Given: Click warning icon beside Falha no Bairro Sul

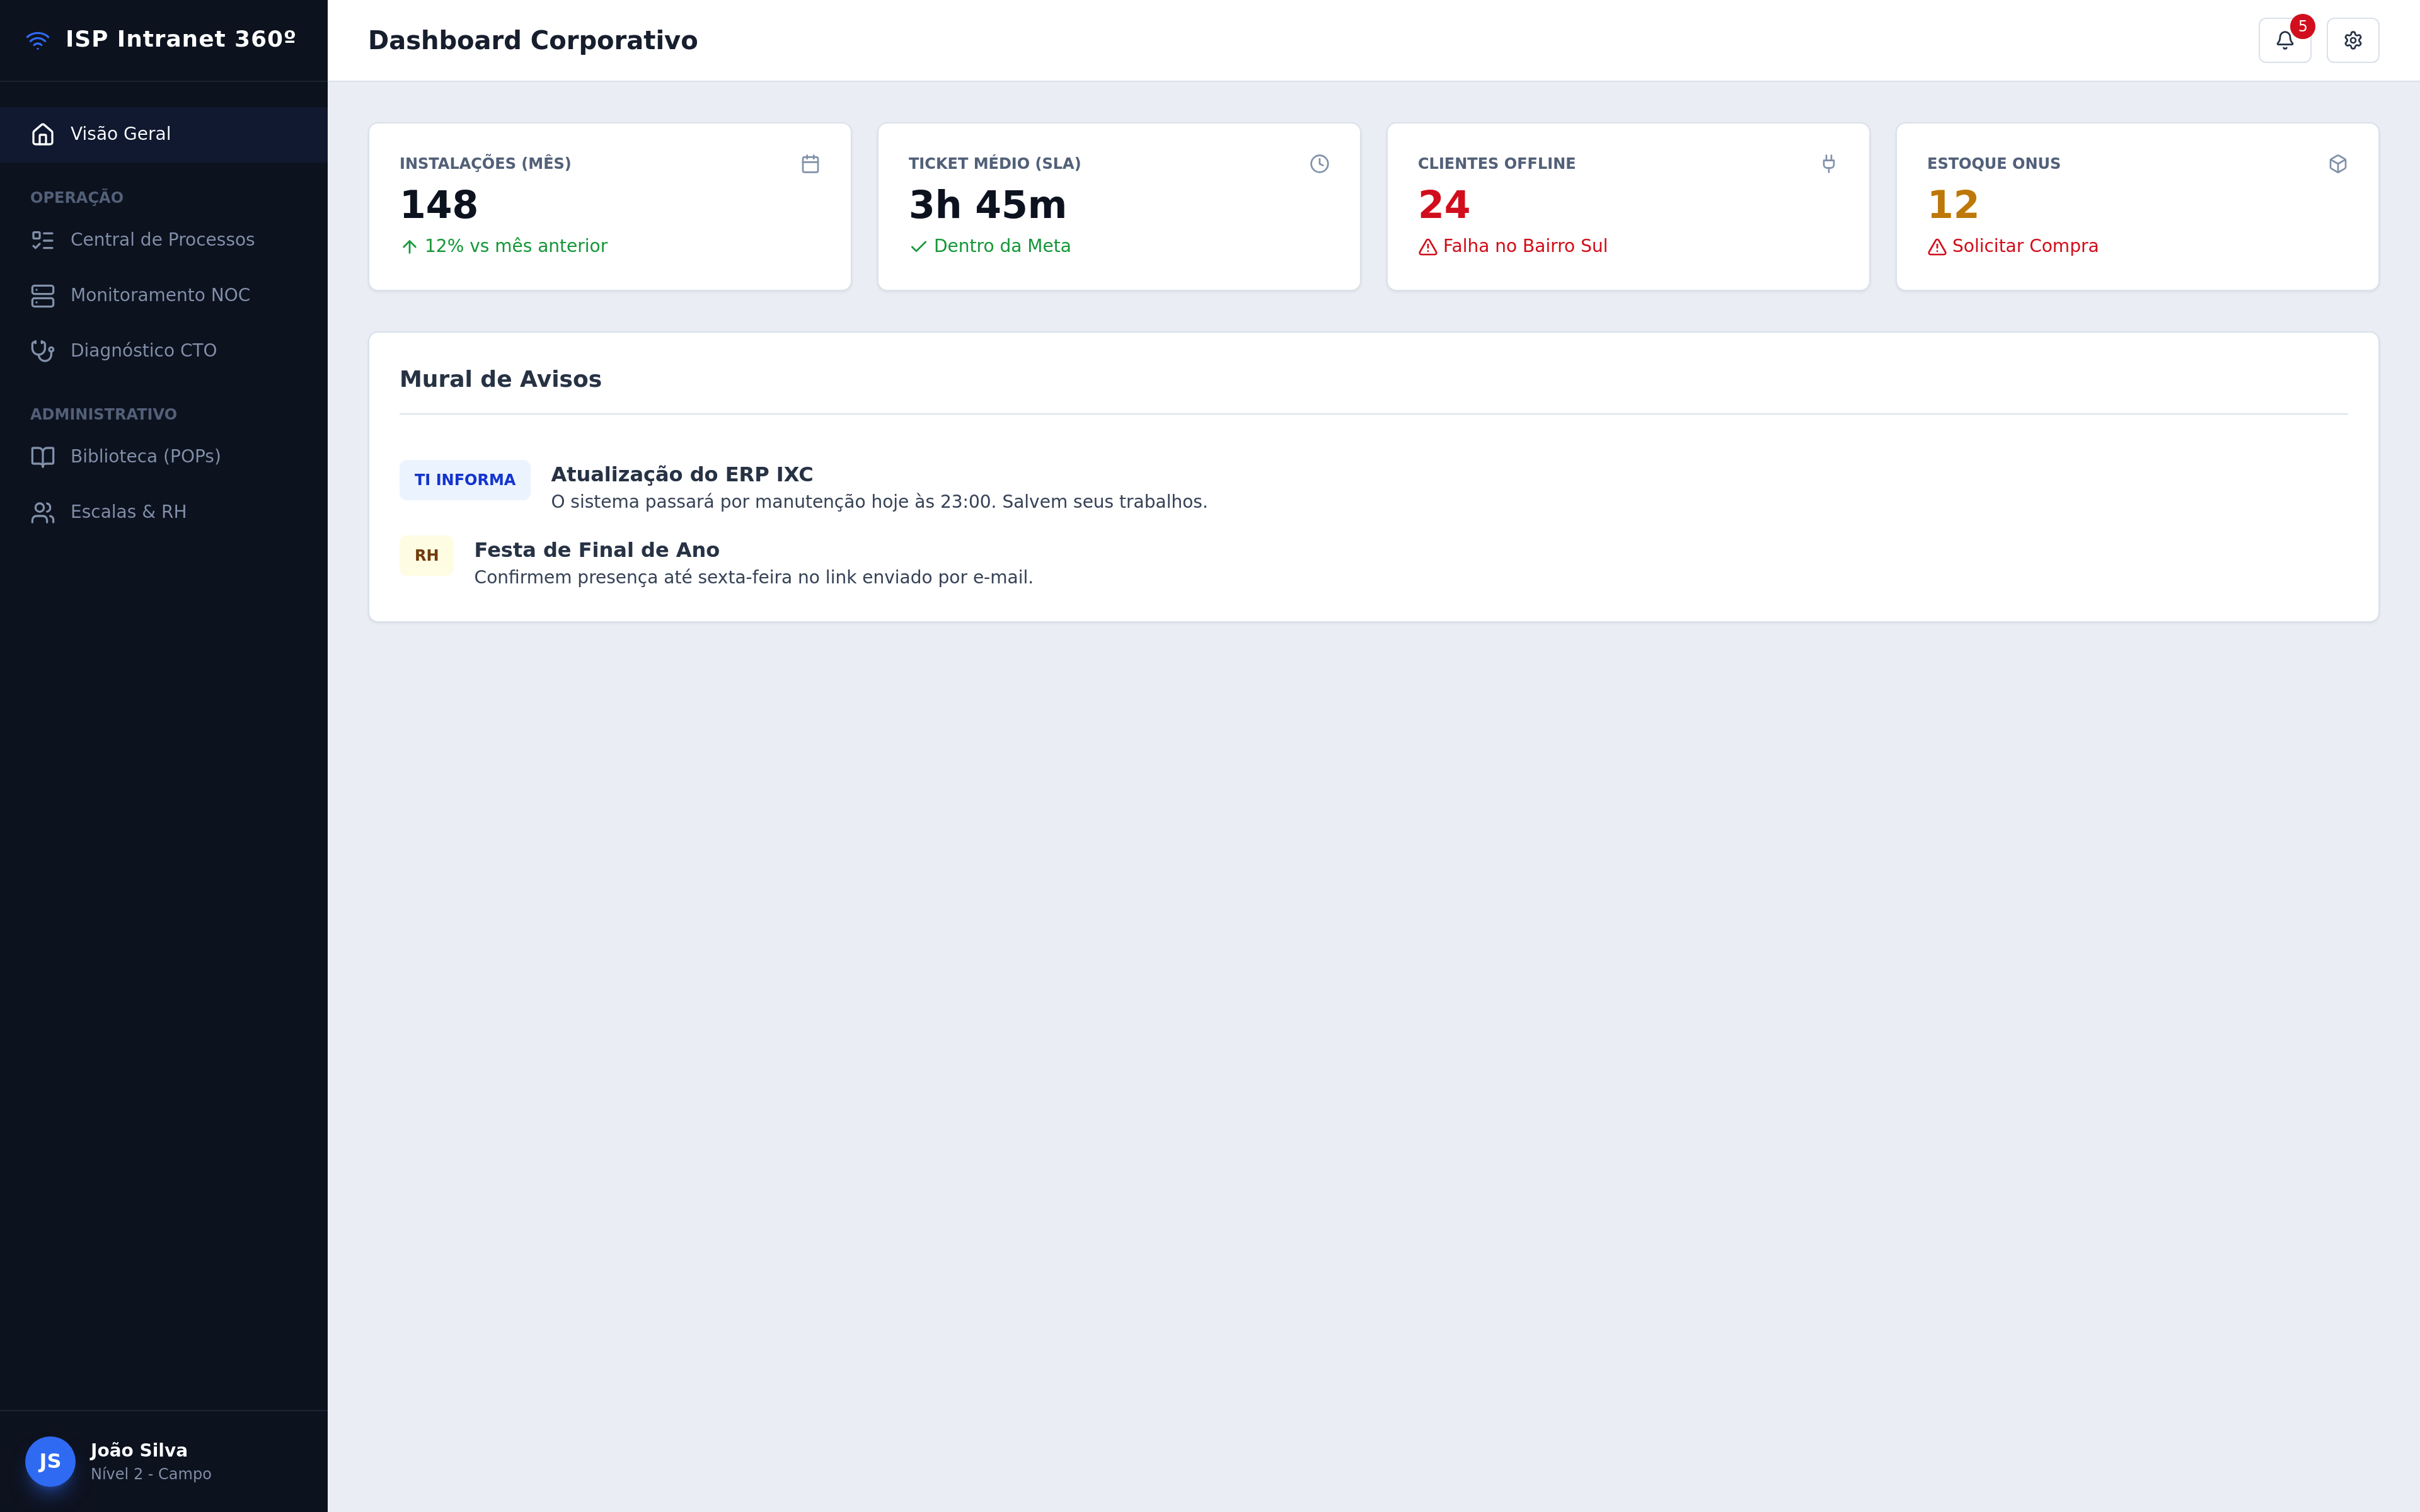Looking at the screenshot, I should point(1427,247).
